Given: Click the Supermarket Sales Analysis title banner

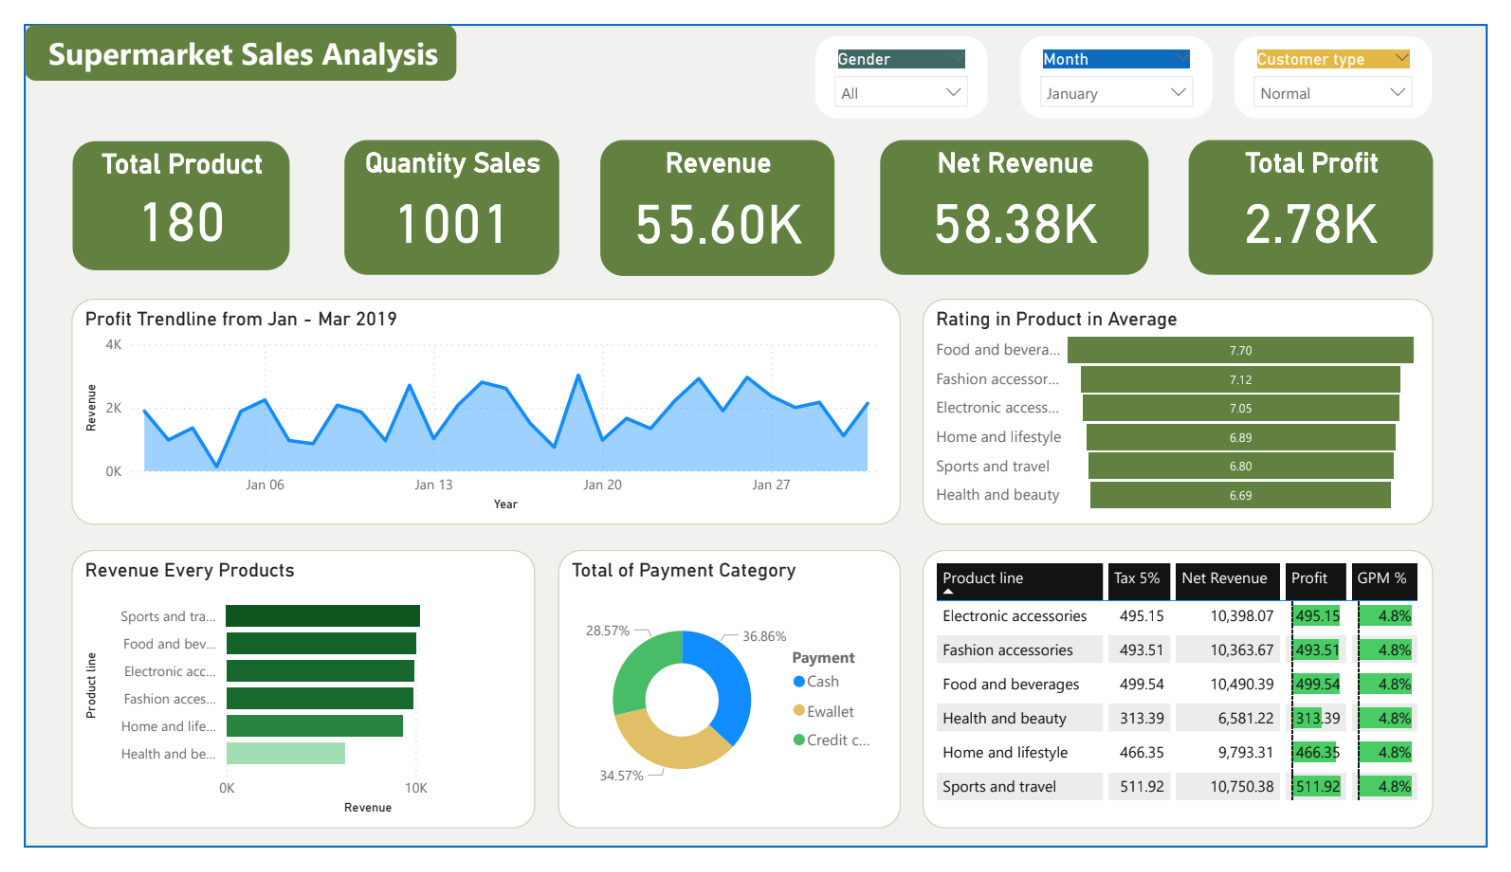Looking at the screenshot, I should point(242,54).
